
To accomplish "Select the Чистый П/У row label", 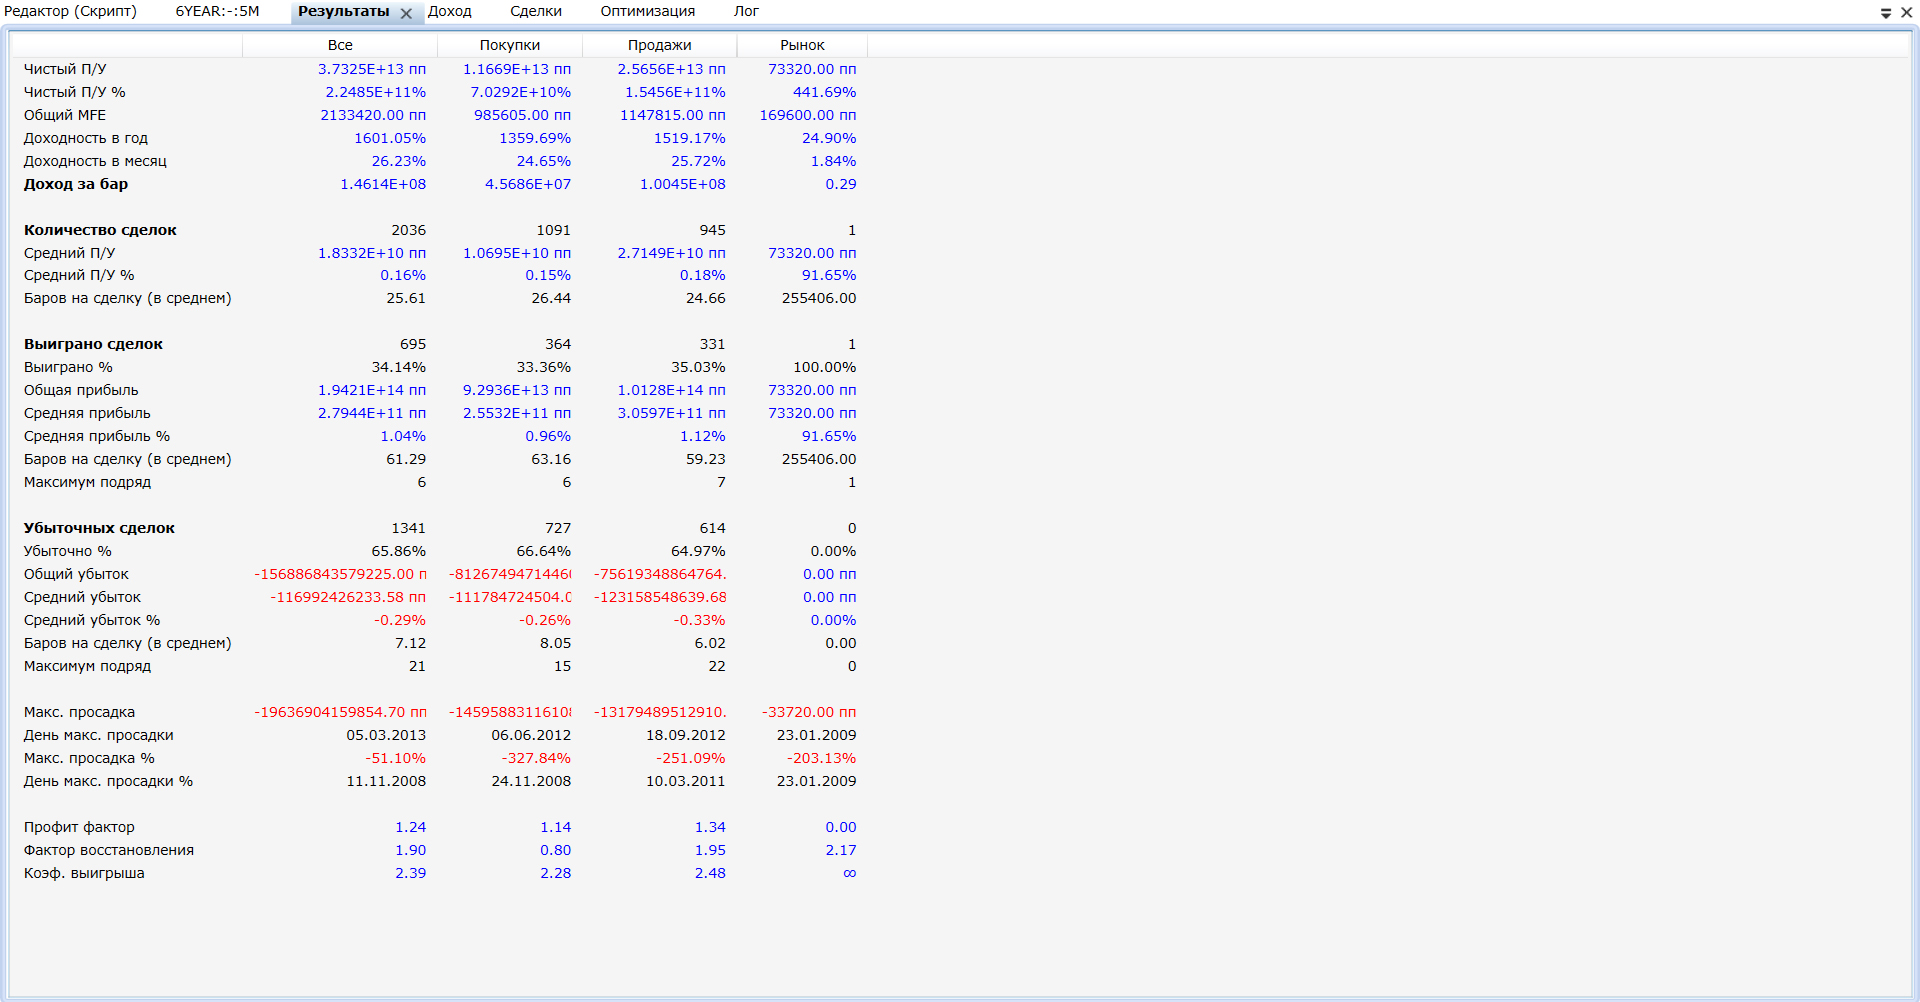I will 65,69.
